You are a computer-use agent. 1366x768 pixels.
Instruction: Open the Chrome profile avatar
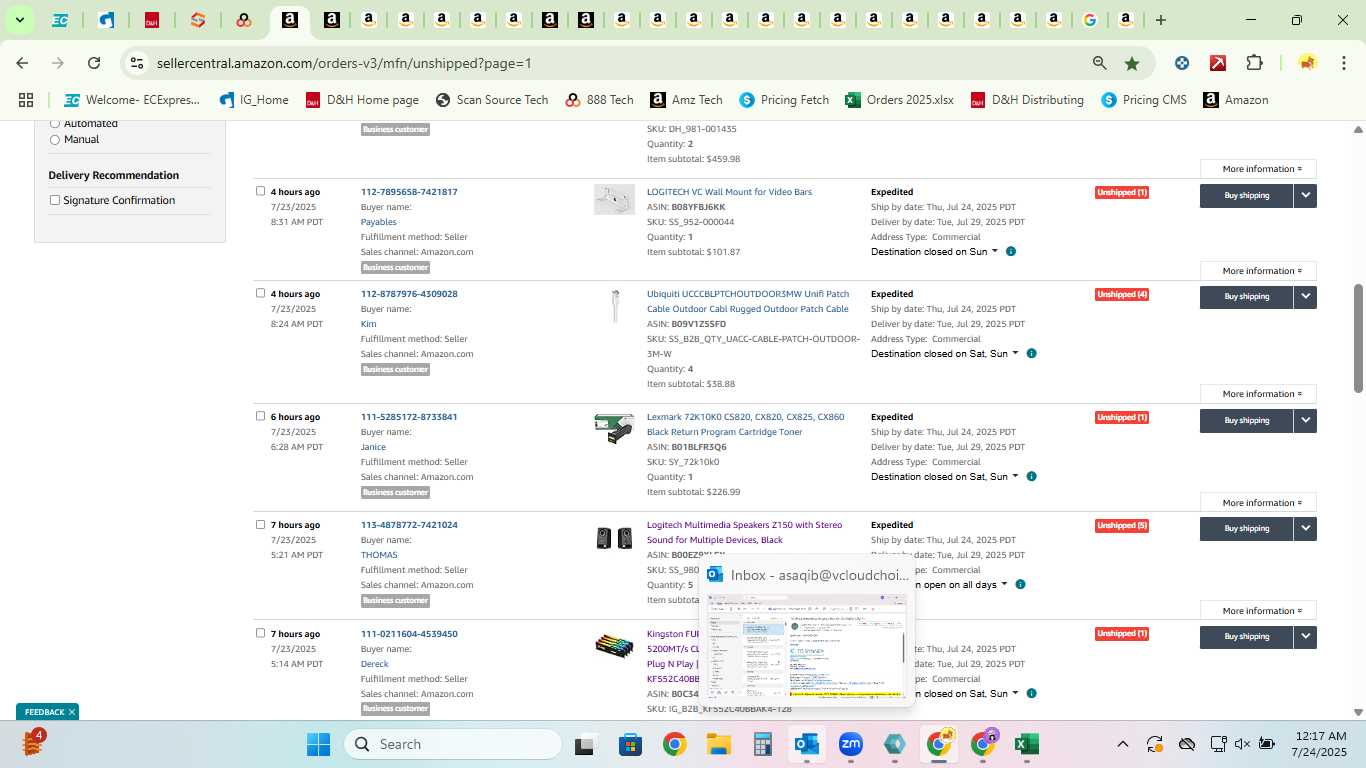point(1307,63)
